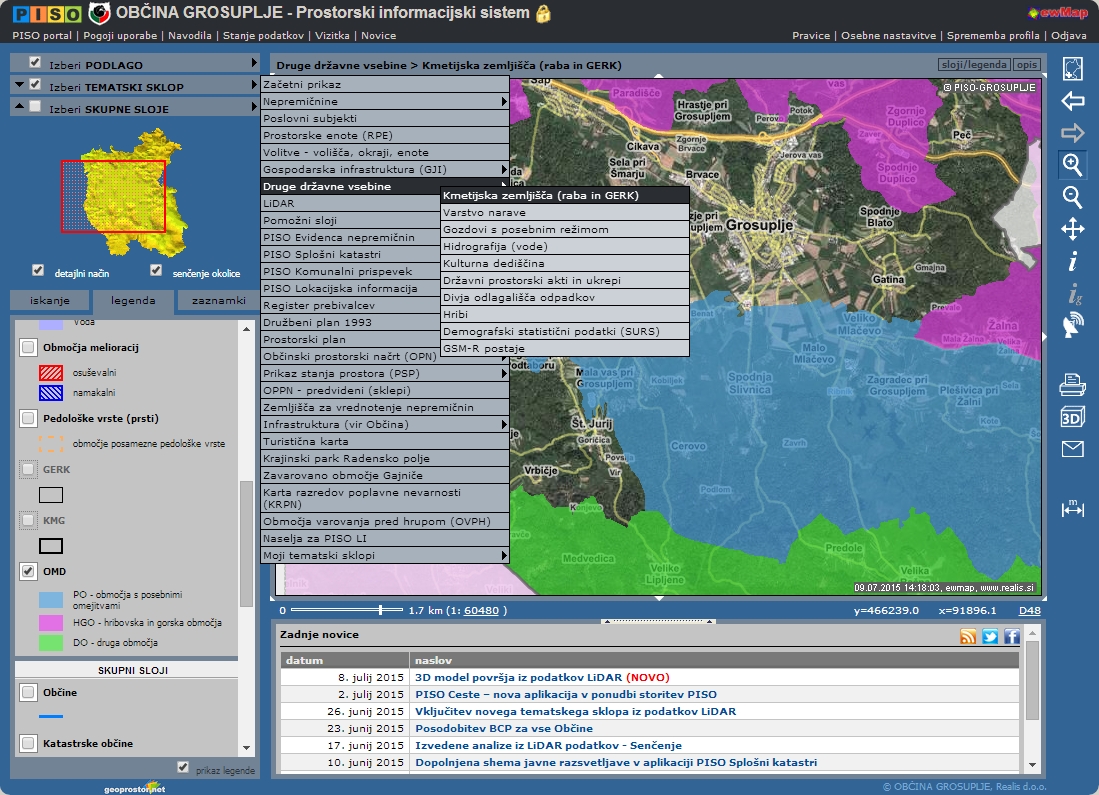The image size is (1099, 795).
Task: Open the 3D view tool
Action: [1072, 416]
